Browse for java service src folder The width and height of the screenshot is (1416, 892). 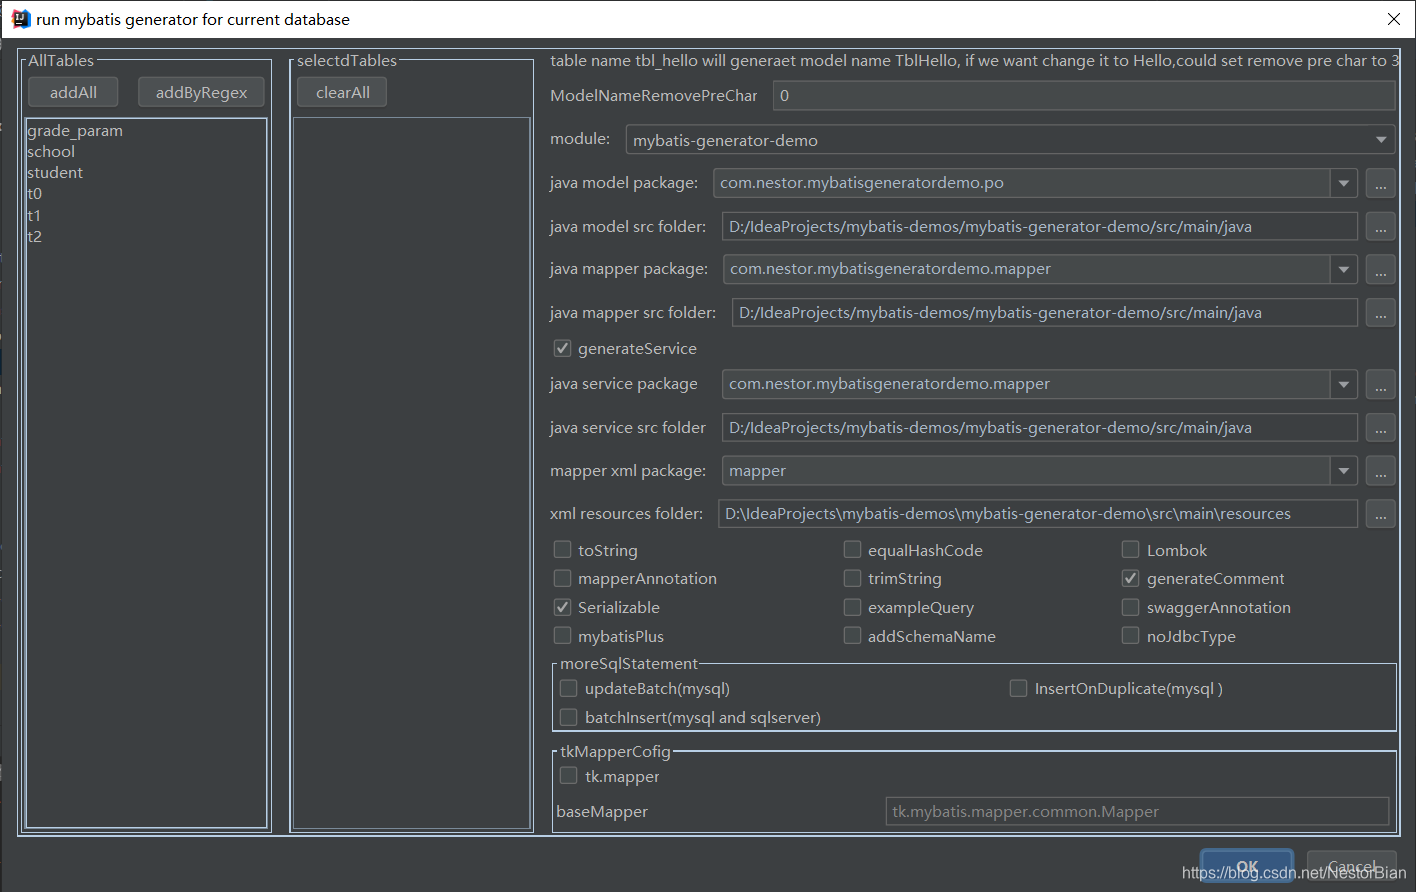pos(1380,428)
